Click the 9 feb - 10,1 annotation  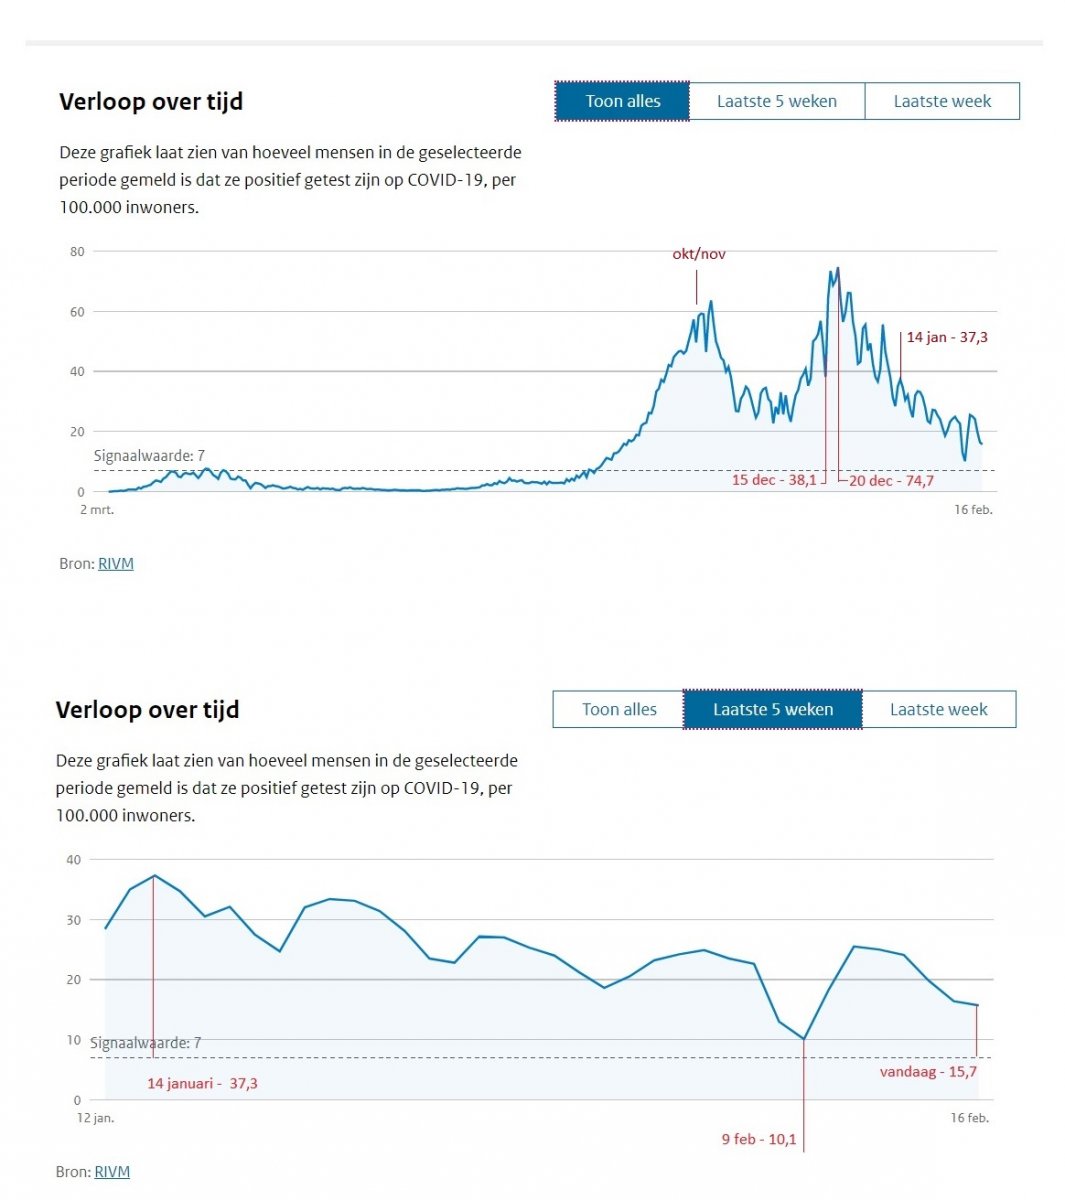tap(759, 1139)
